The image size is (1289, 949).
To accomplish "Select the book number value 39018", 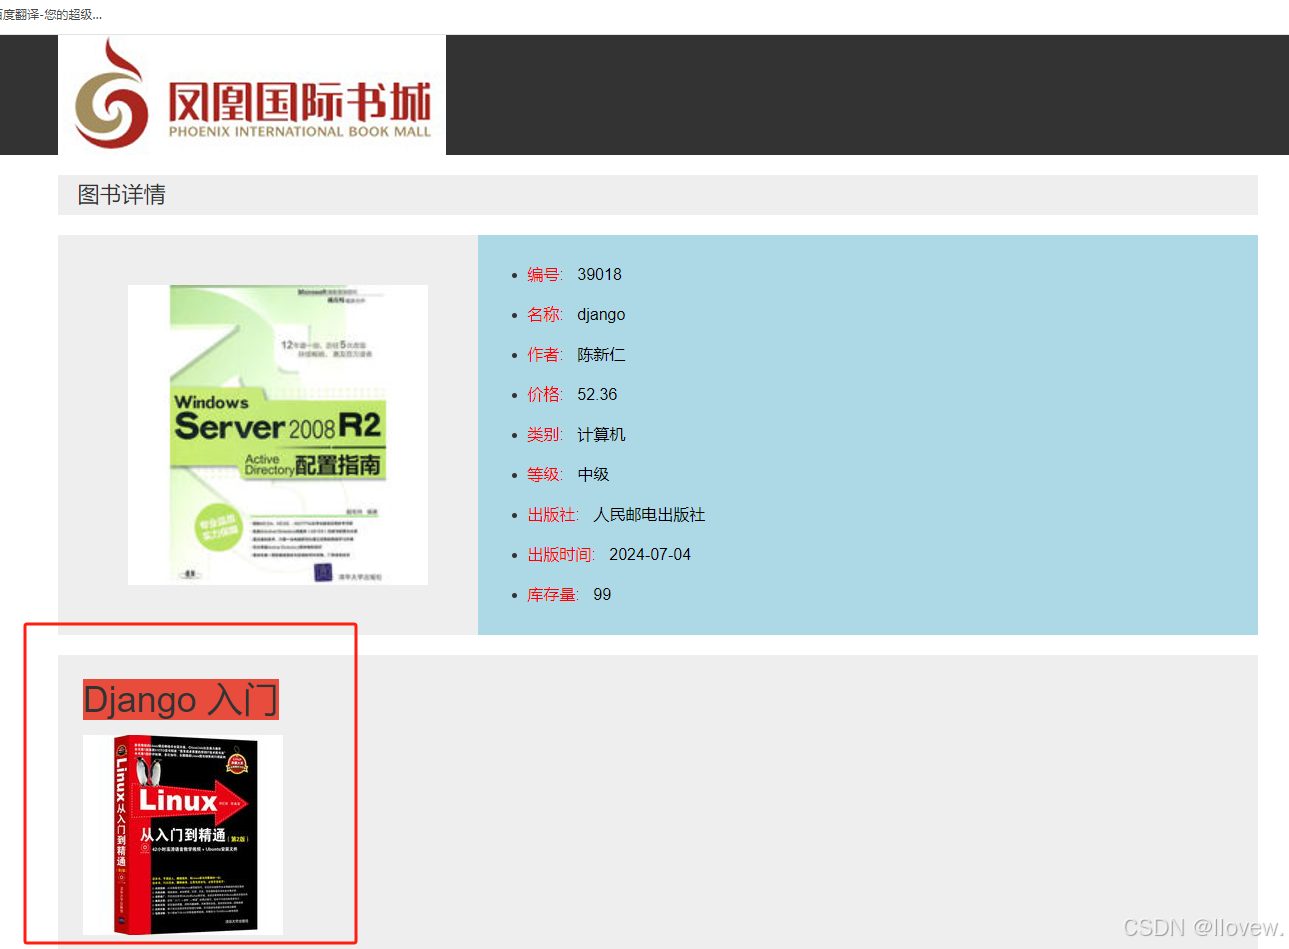I will [599, 275].
